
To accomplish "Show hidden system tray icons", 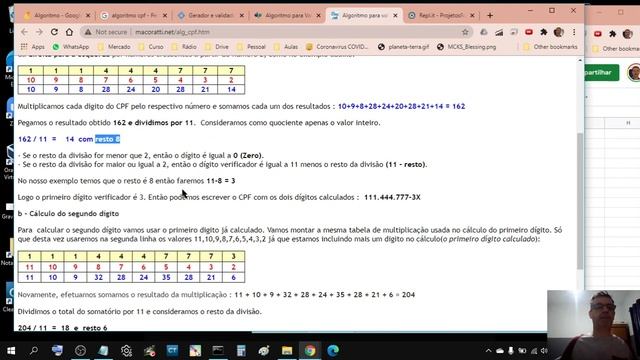I will [488, 351].
